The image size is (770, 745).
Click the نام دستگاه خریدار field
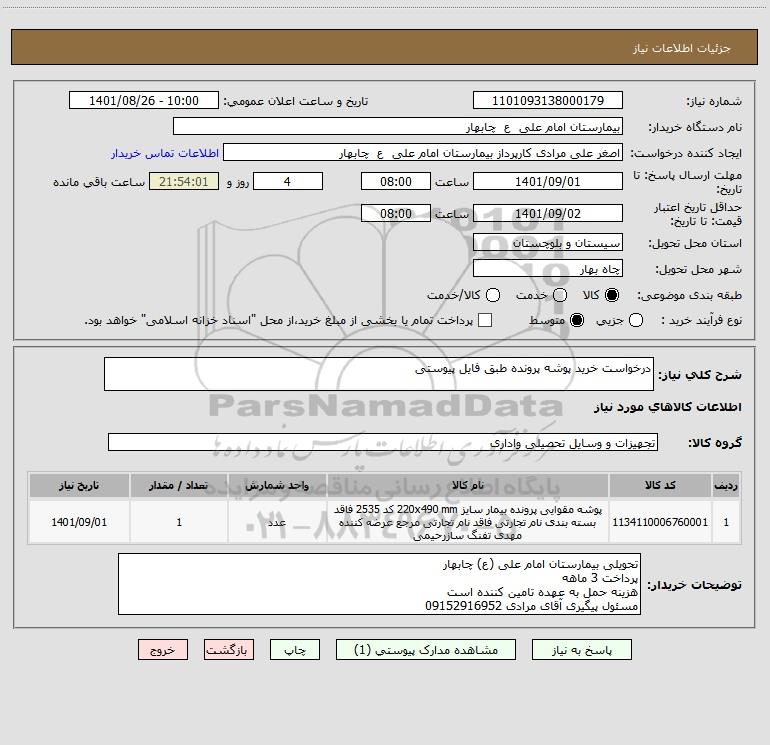point(398,127)
